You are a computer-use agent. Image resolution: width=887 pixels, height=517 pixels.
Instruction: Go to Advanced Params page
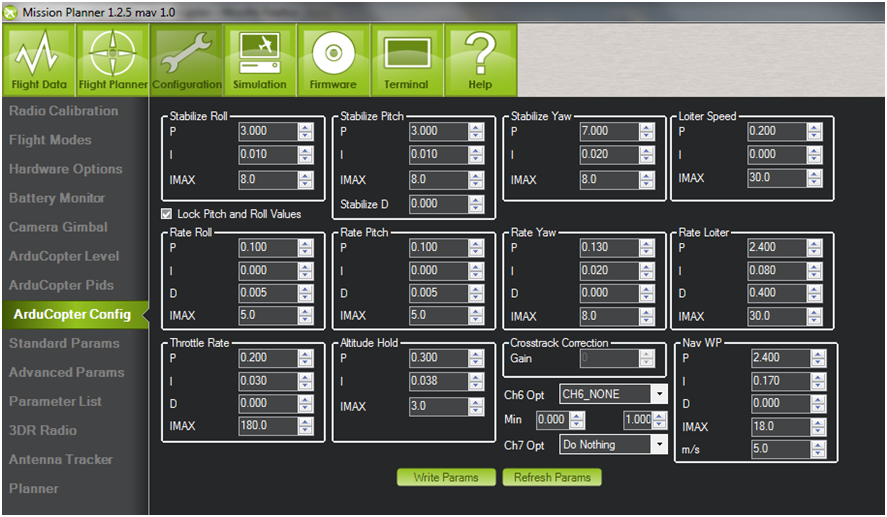(66, 372)
